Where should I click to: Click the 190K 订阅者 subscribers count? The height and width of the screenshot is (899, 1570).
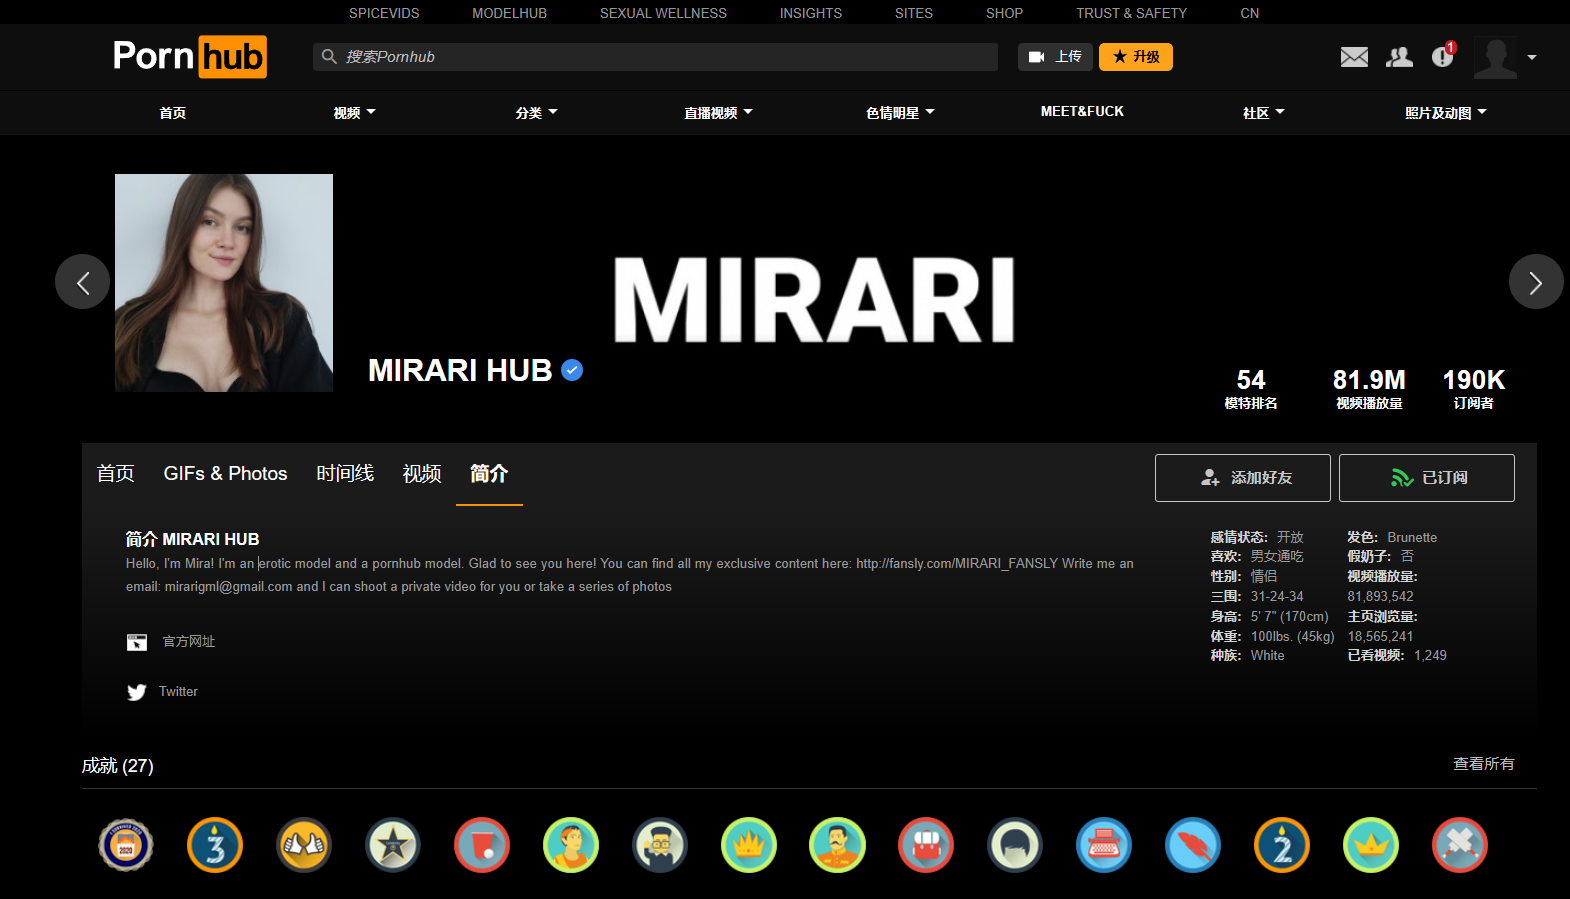click(x=1474, y=388)
